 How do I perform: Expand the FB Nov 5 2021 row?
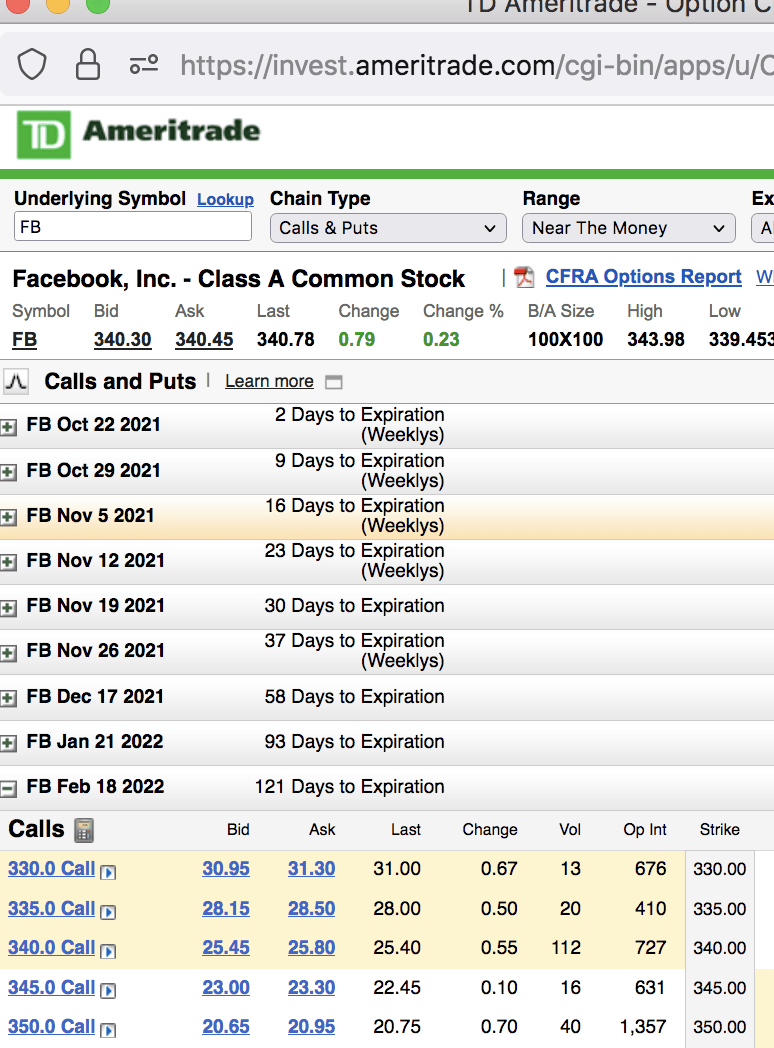pyautogui.click(x=9, y=517)
